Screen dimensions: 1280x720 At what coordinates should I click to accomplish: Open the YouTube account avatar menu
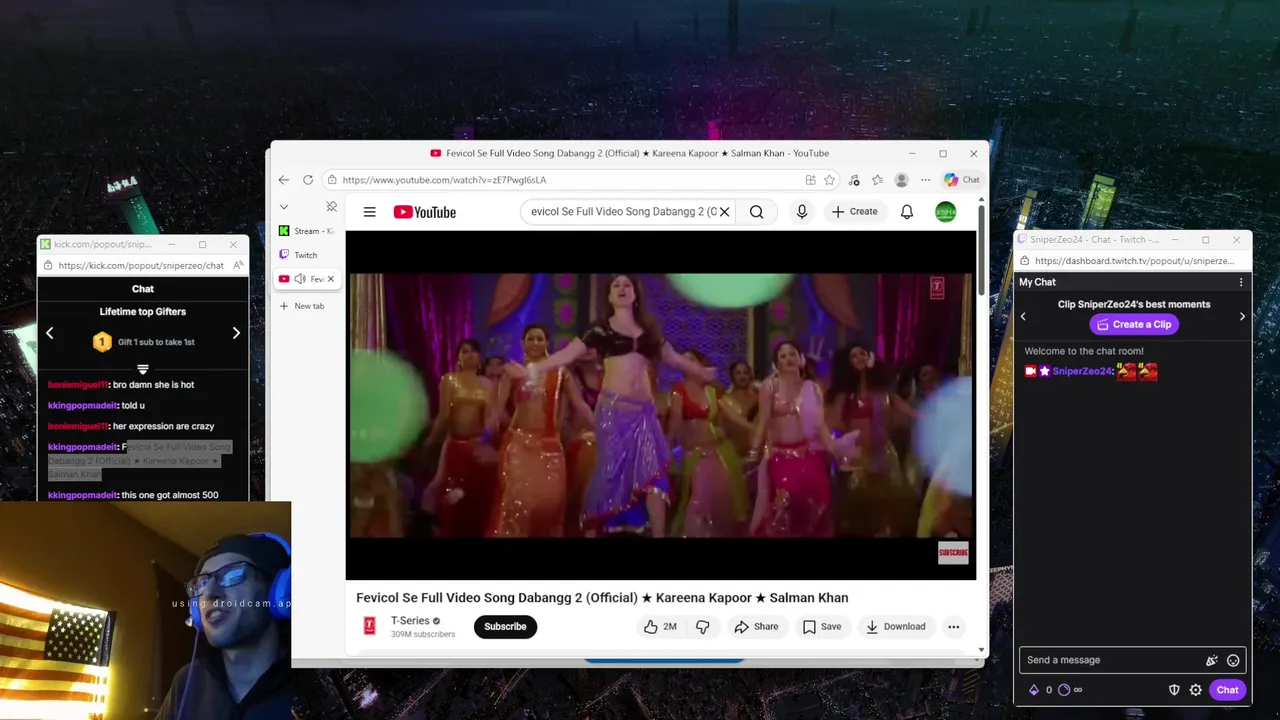tap(945, 212)
